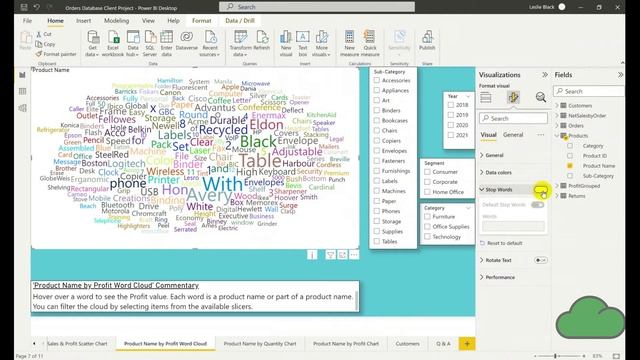Toggle Default Stop Words switch
Viewport: 640px width, 360px height.
(x=538, y=205)
